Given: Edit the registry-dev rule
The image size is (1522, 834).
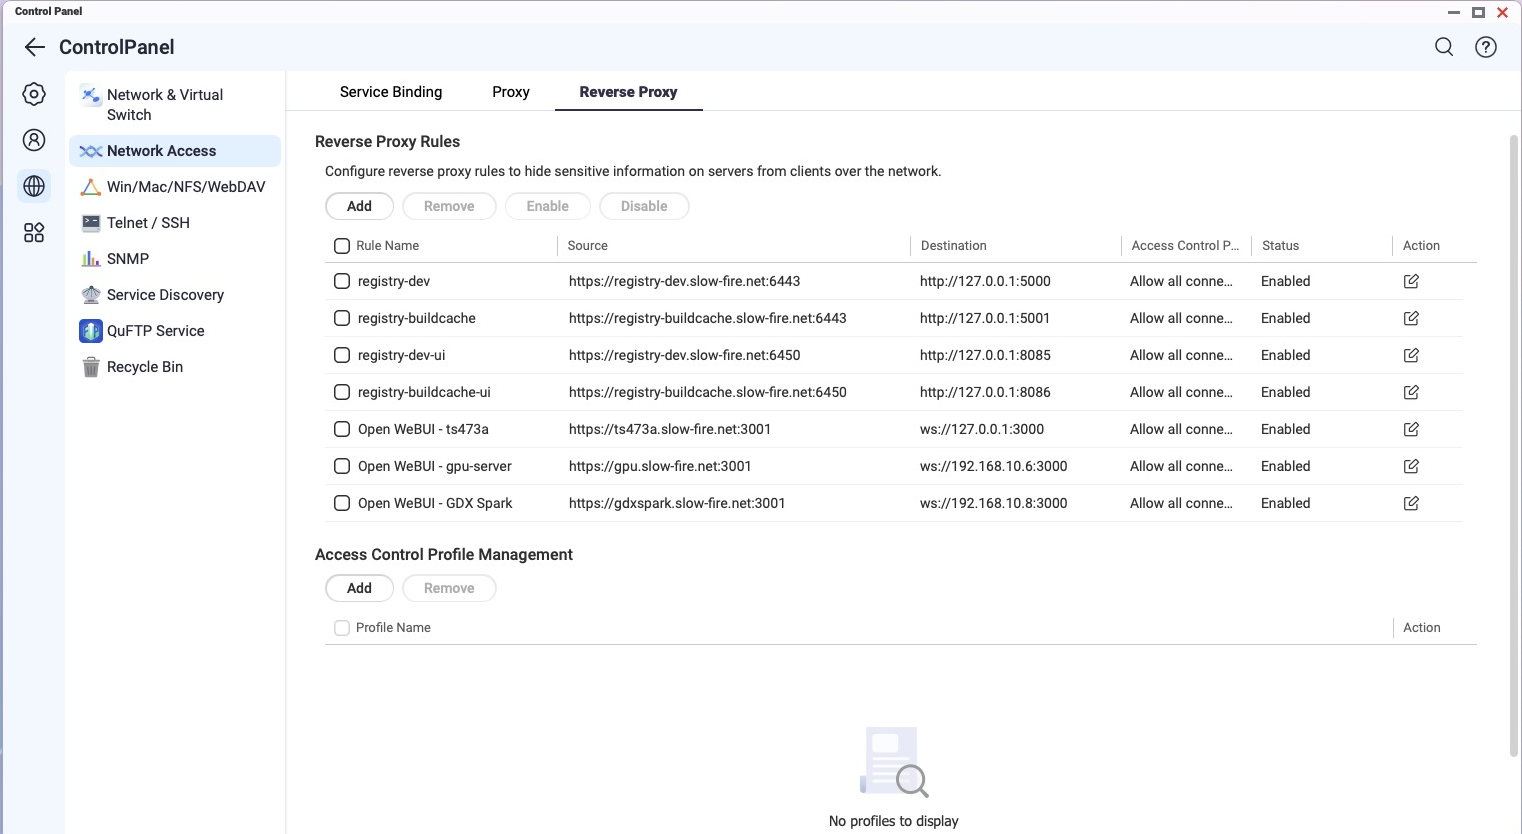Looking at the screenshot, I should (1411, 282).
